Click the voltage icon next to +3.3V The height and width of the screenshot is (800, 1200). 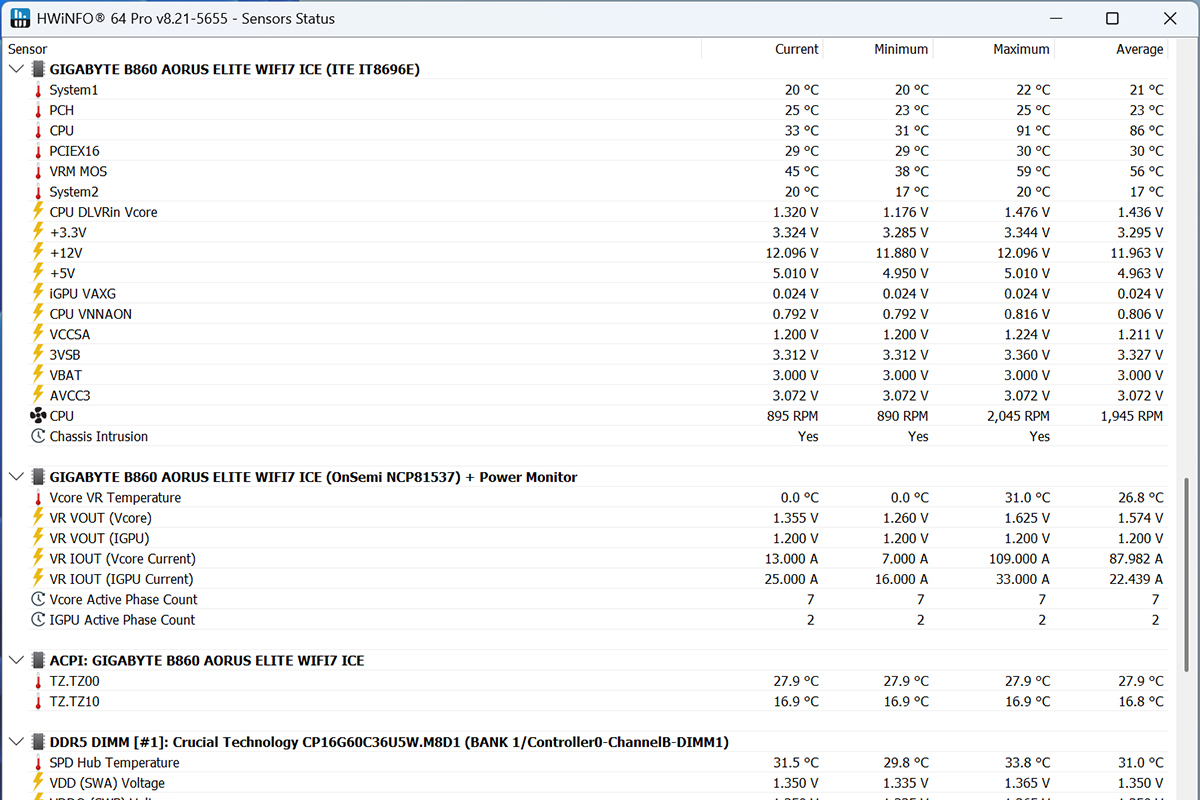pyautogui.click(x=39, y=232)
